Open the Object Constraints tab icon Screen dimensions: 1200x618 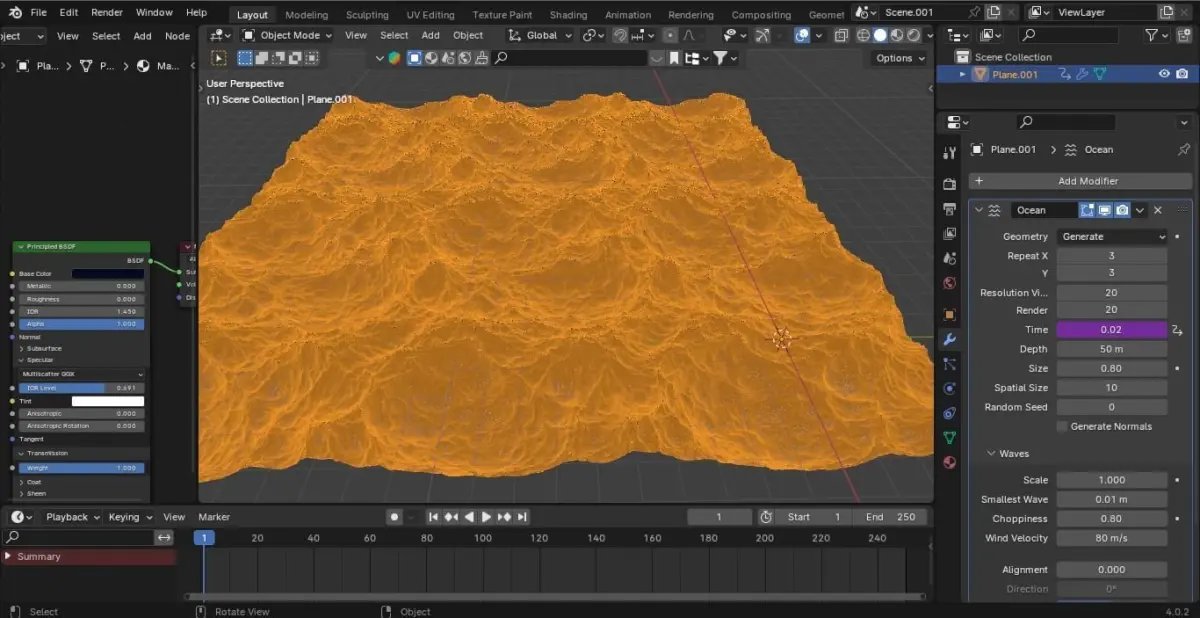point(950,413)
